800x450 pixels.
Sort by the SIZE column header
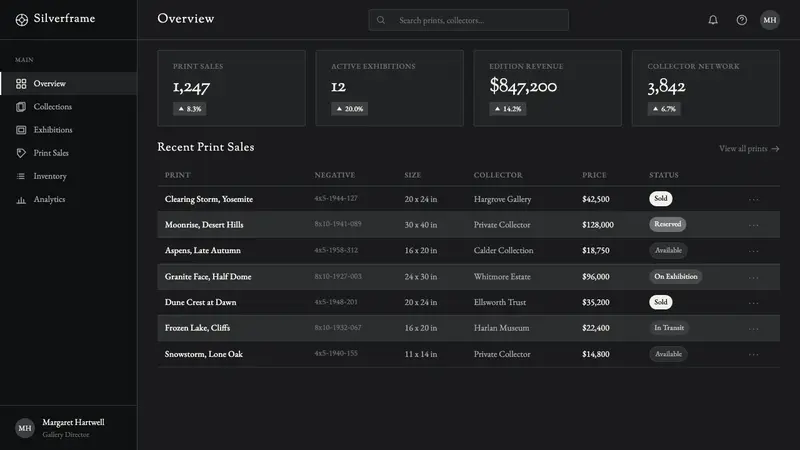tap(413, 175)
